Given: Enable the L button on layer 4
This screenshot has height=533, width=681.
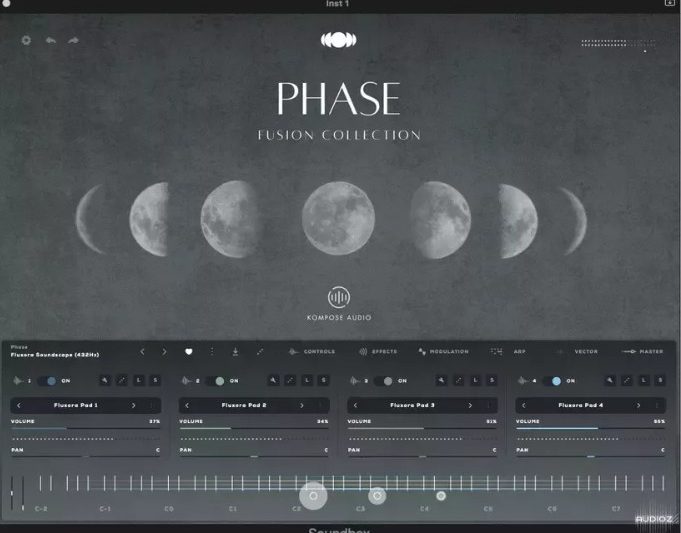Looking at the screenshot, I should coord(644,381).
